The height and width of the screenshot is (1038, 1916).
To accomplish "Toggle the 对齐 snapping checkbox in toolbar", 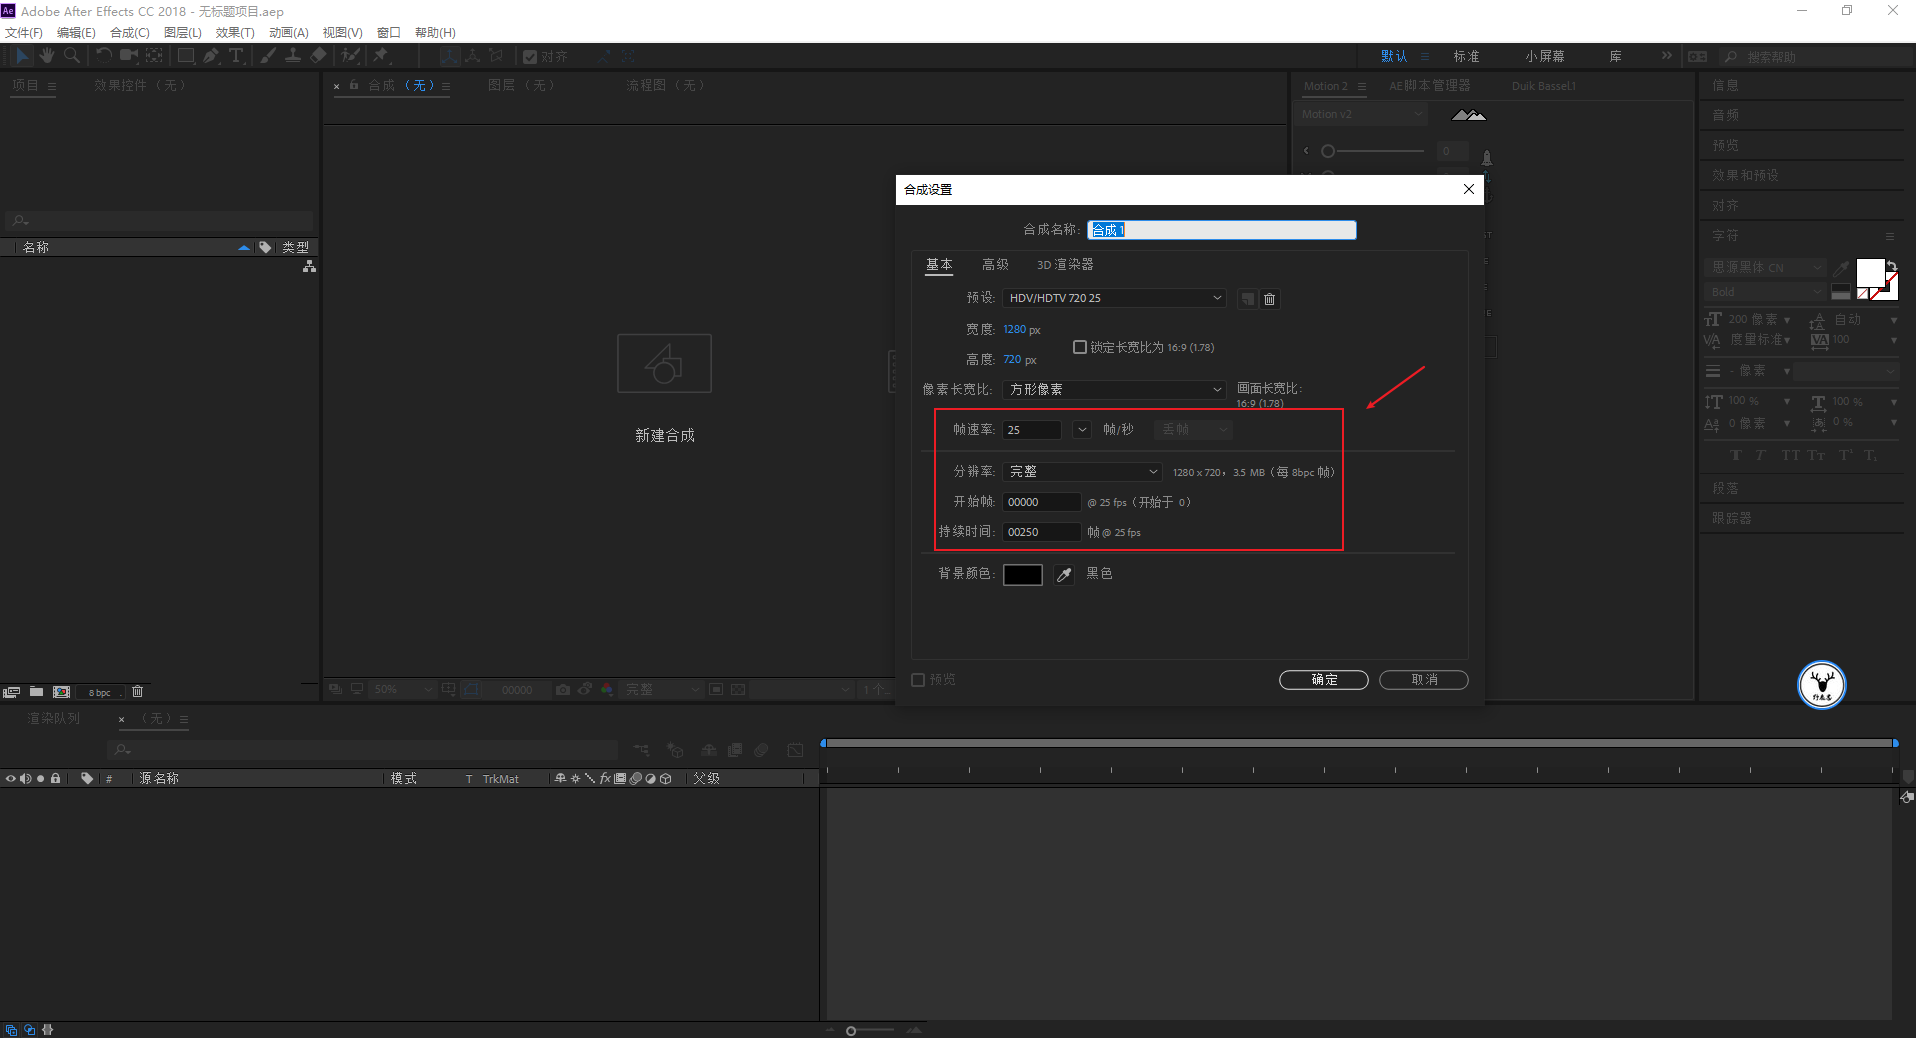I will tap(530, 57).
